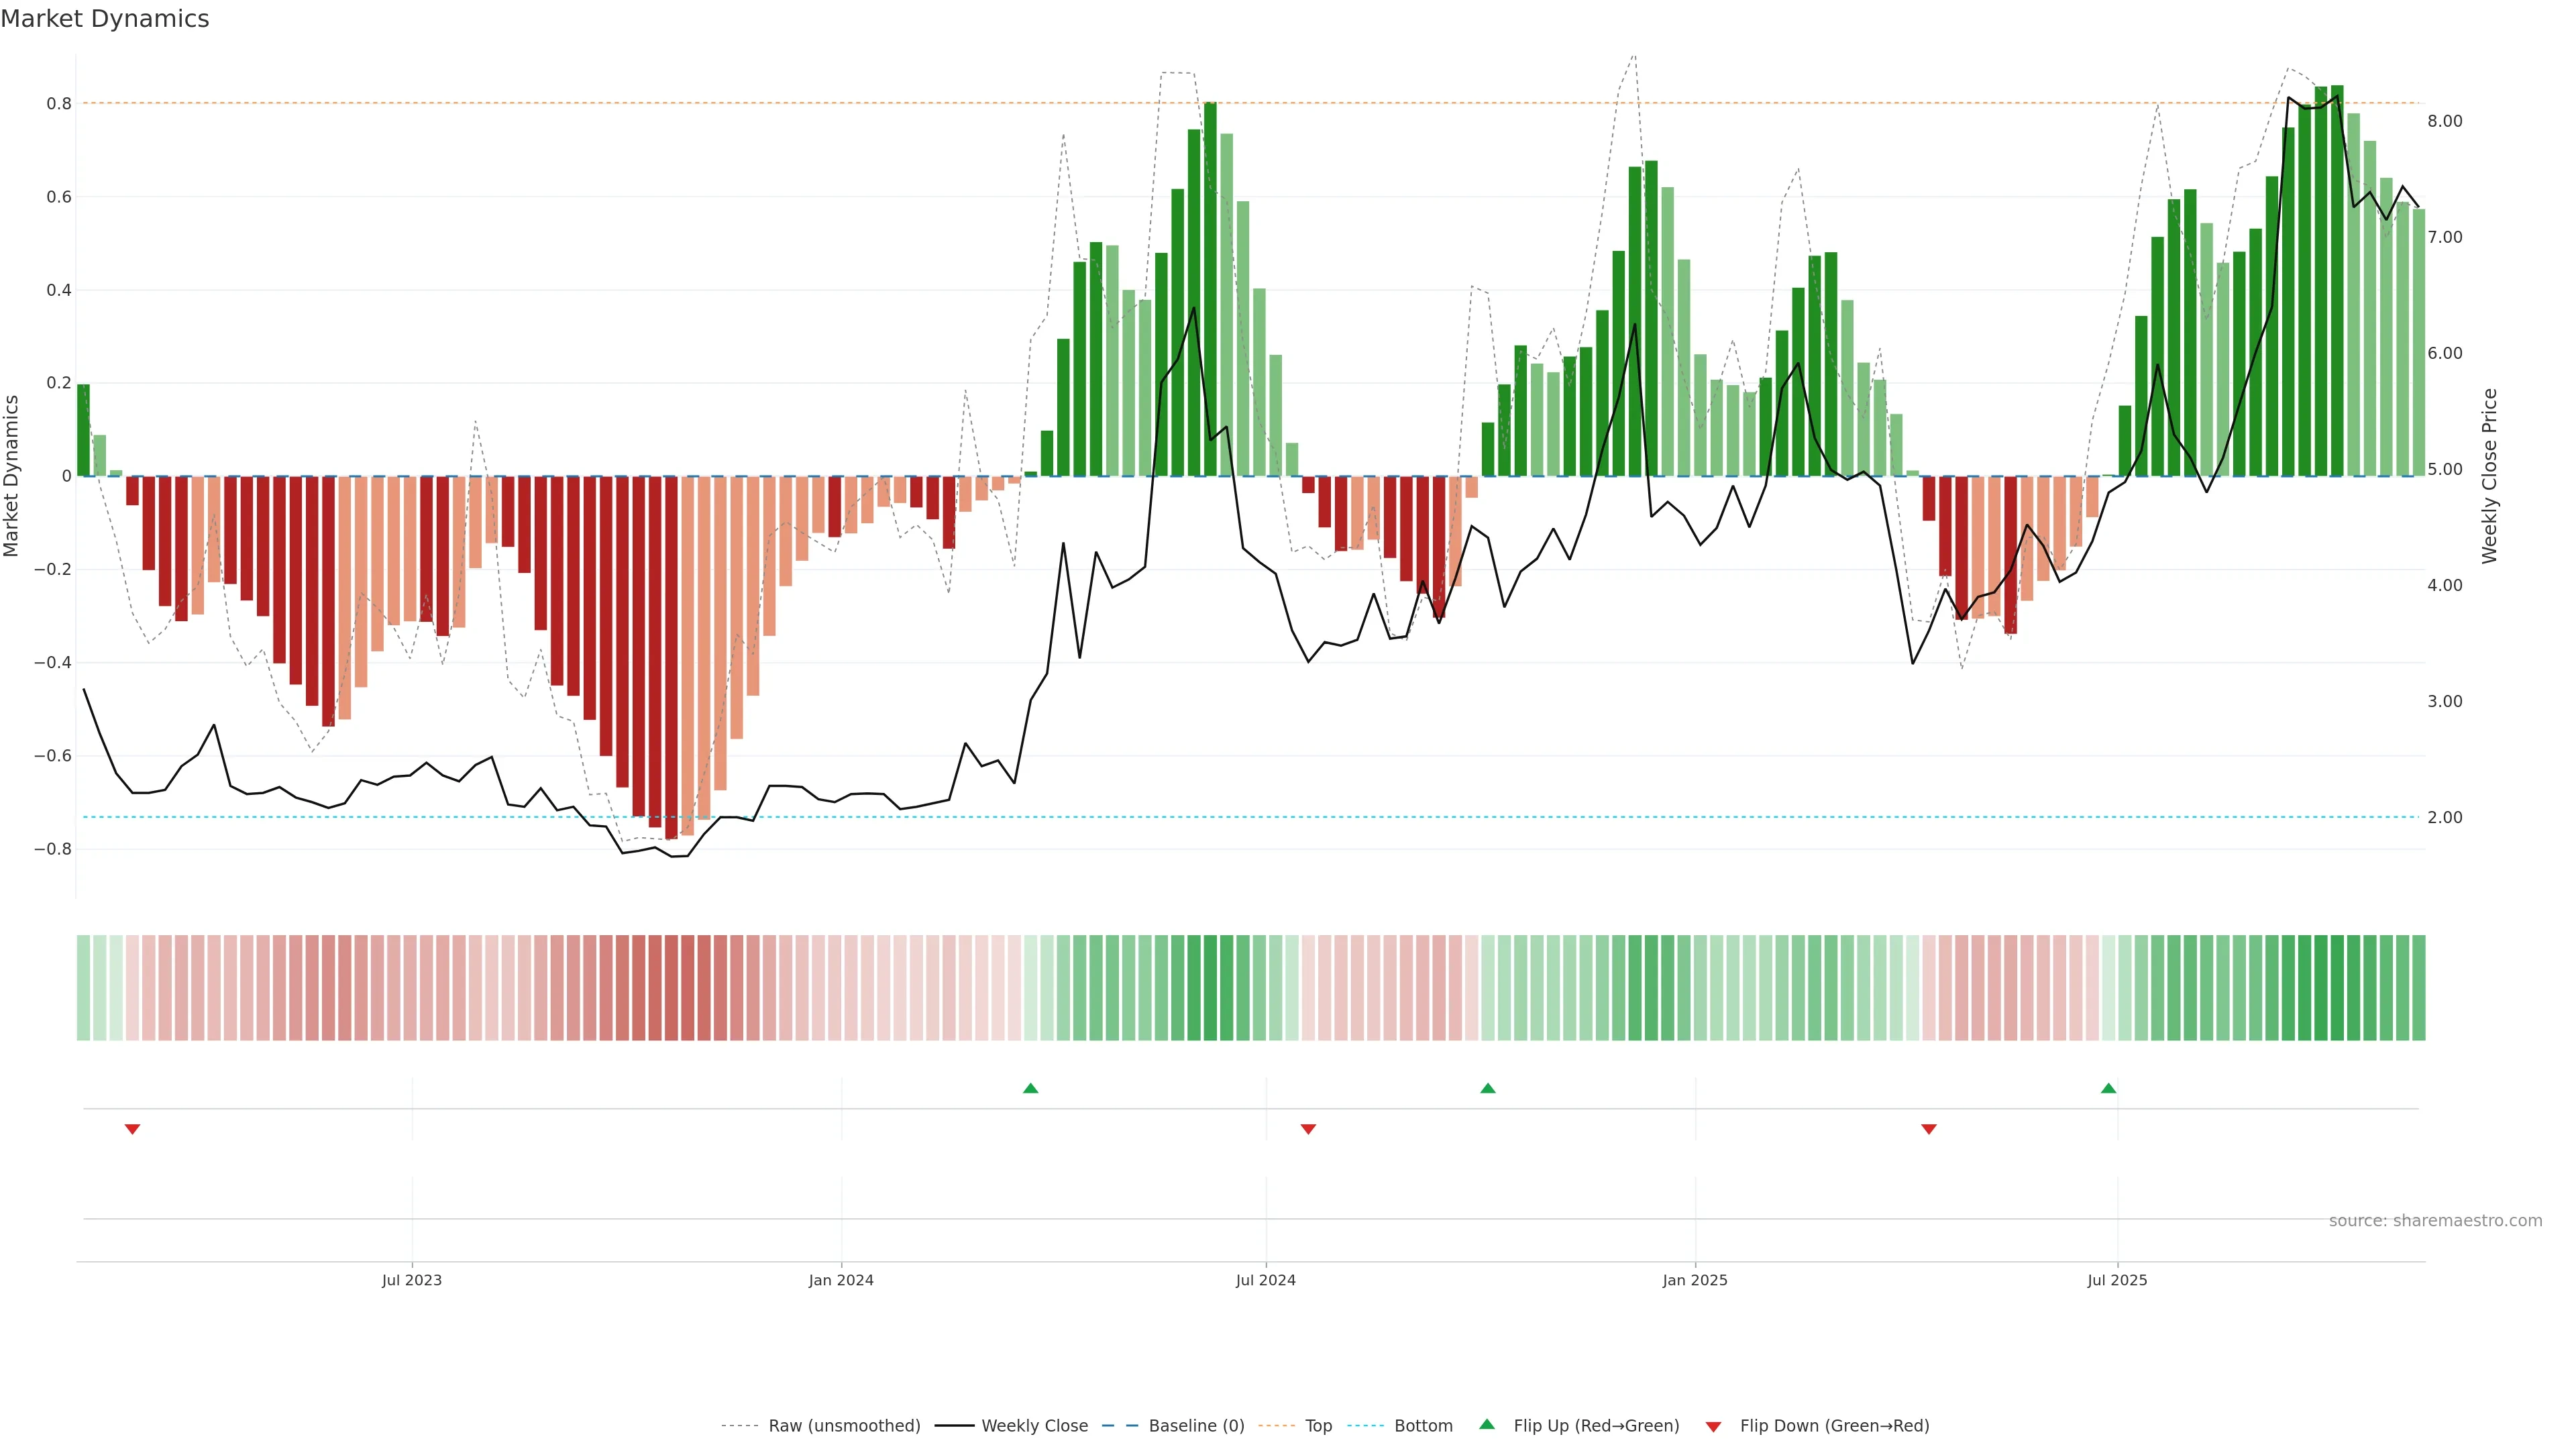Click the Weekly Close Price axis title
Viewport: 2576px width, 1449px height.
(2490, 476)
